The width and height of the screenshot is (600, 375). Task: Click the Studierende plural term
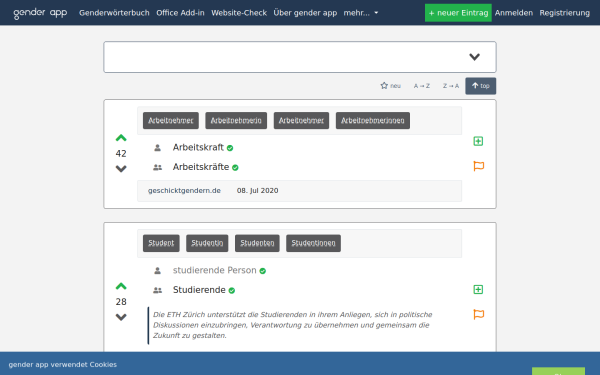(199, 290)
